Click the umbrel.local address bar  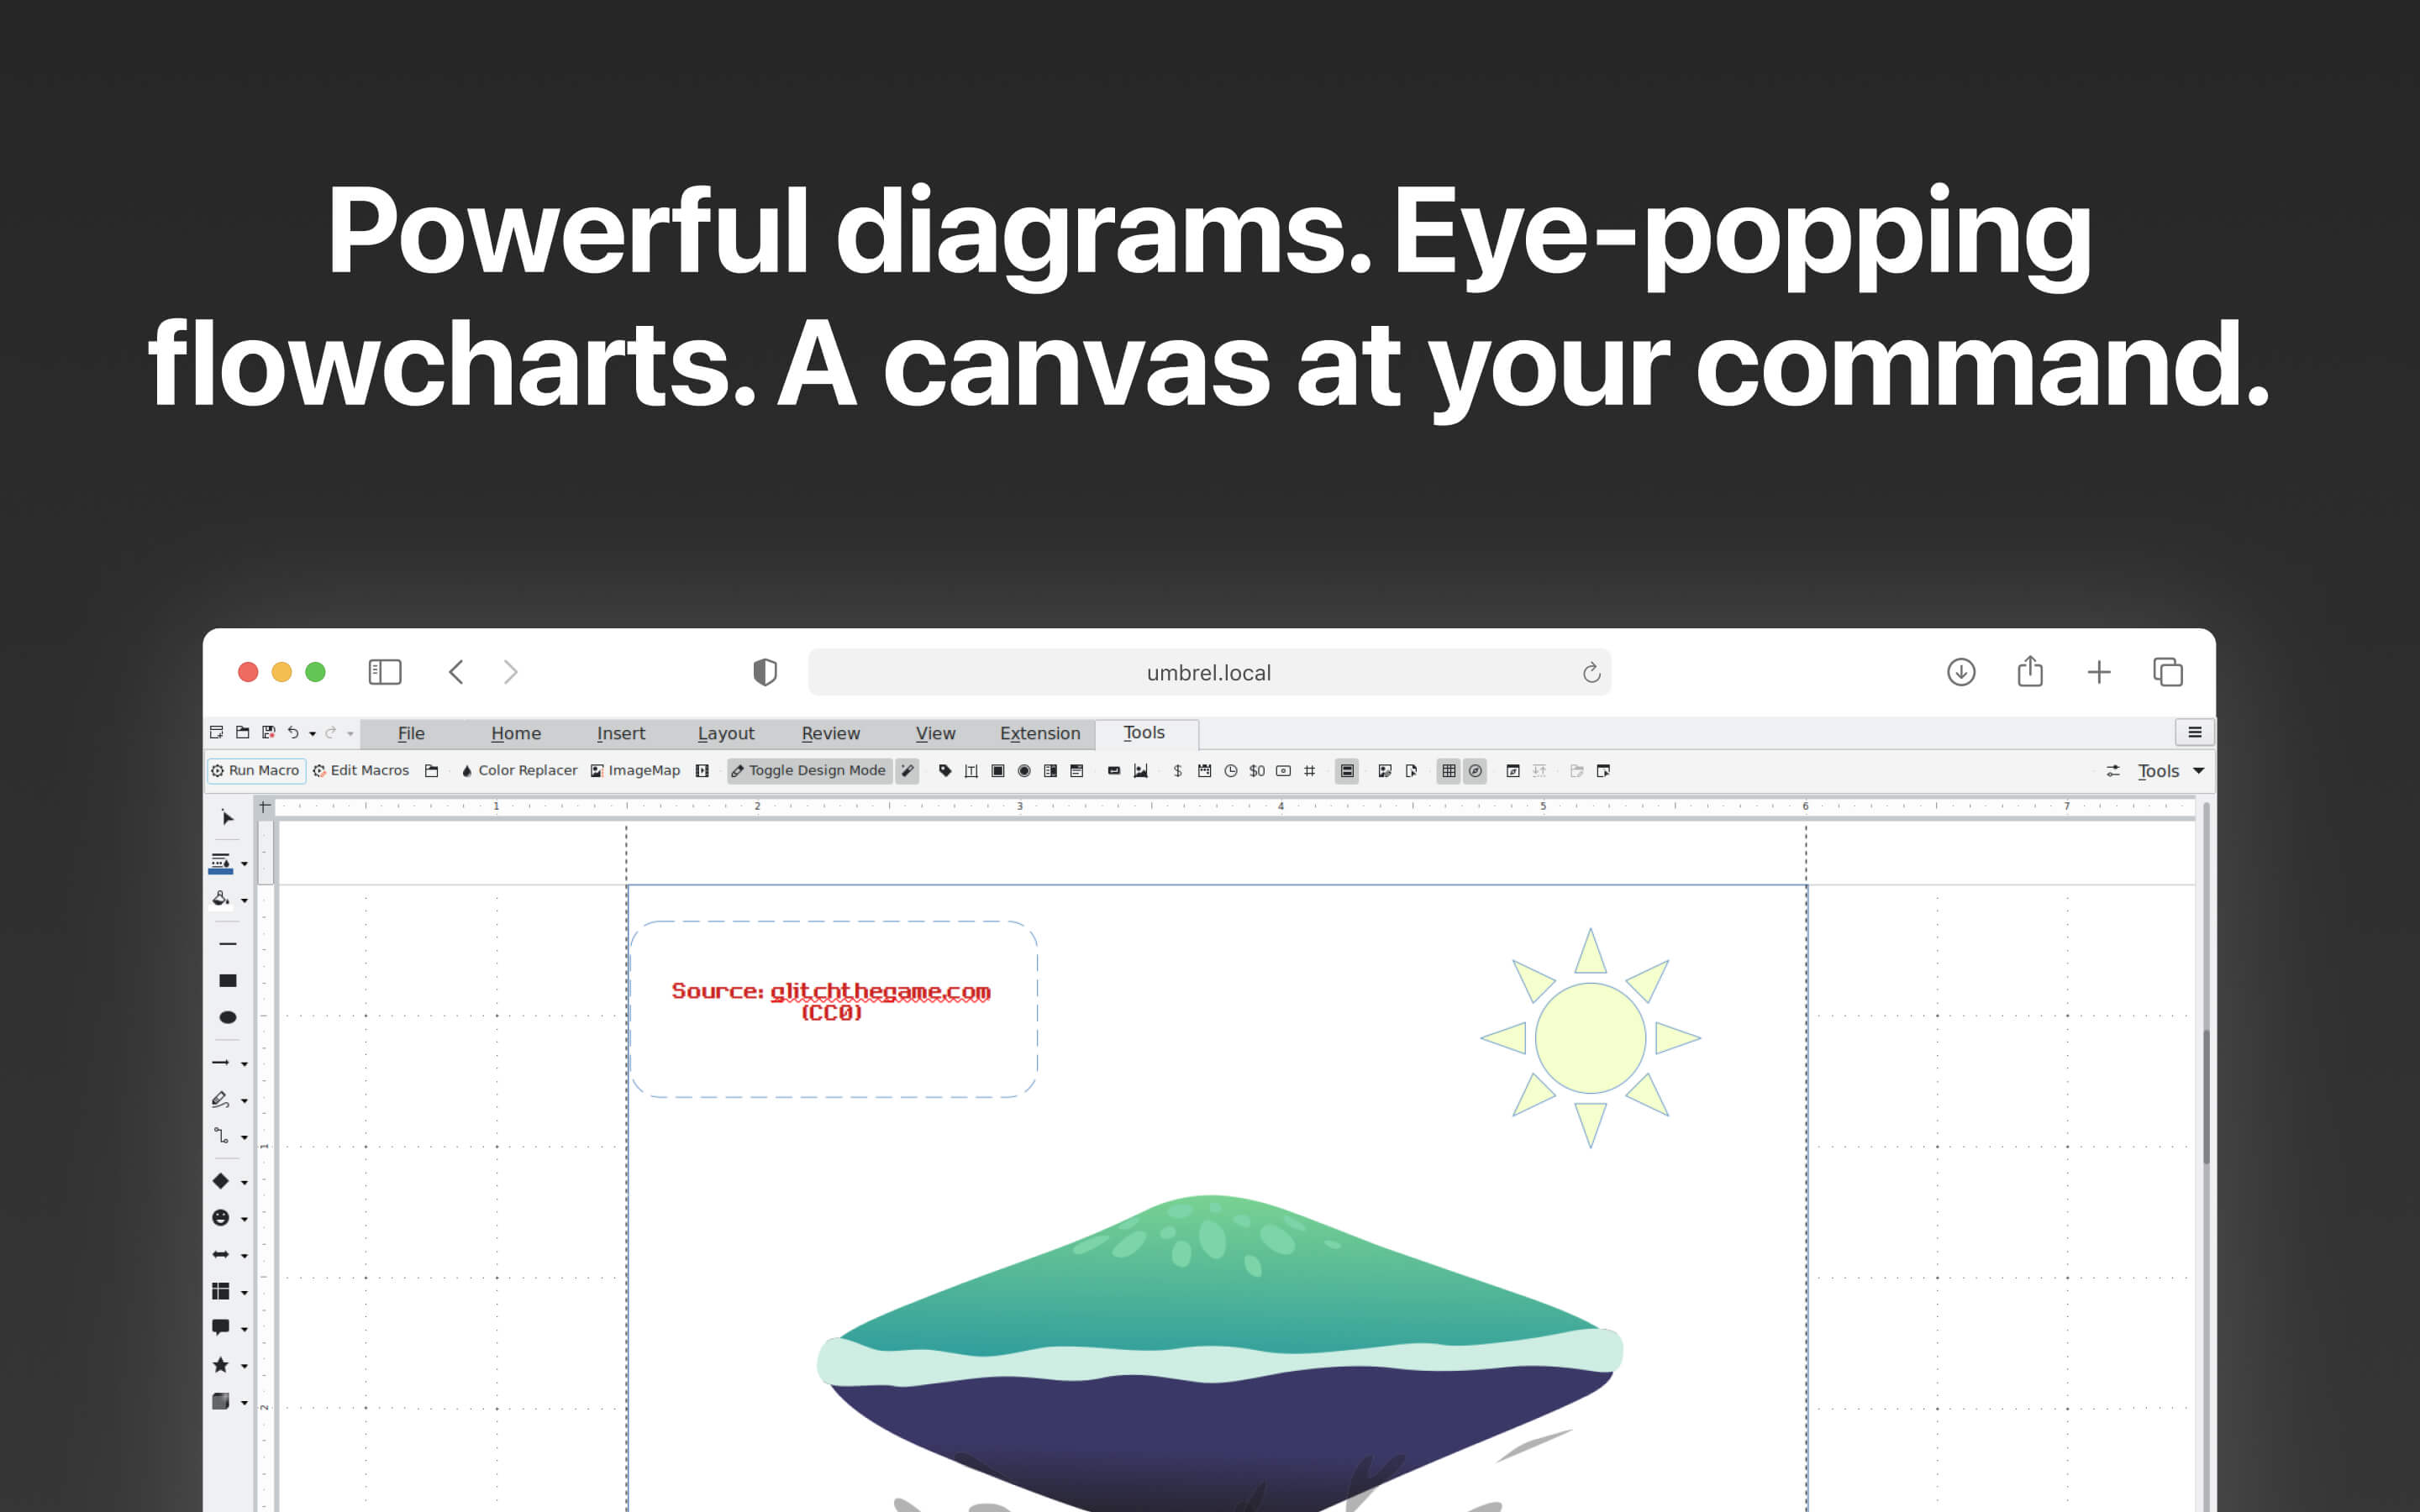(x=1208, y=673)
